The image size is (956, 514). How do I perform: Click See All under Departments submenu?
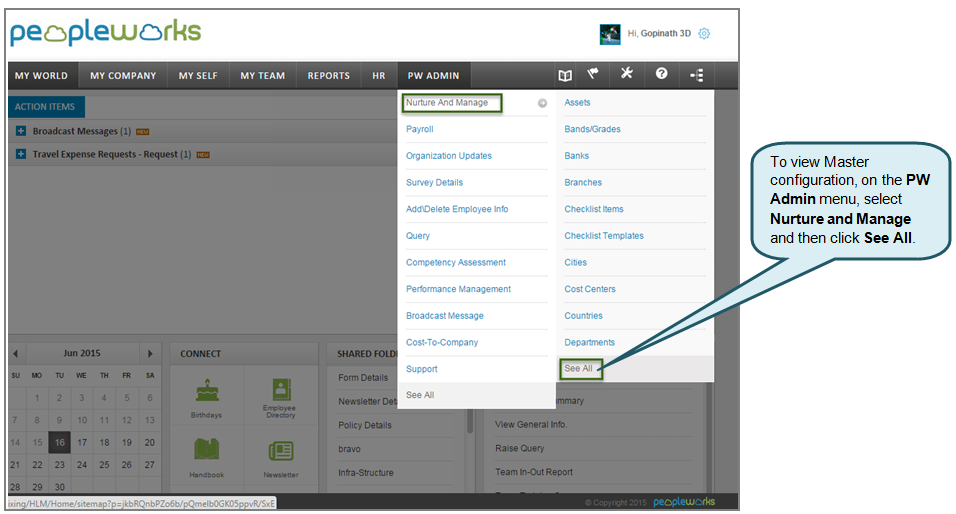[x=579, y=369]
